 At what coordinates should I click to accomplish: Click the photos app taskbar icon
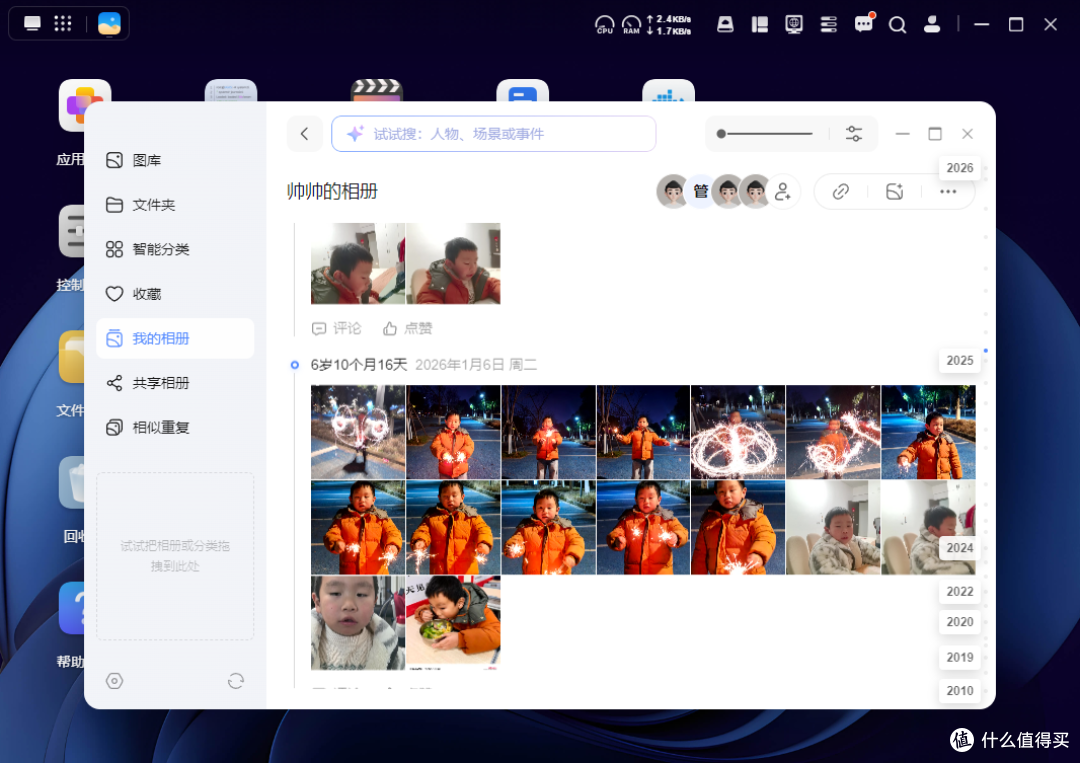pyautogui.click(x=109, y=24)
